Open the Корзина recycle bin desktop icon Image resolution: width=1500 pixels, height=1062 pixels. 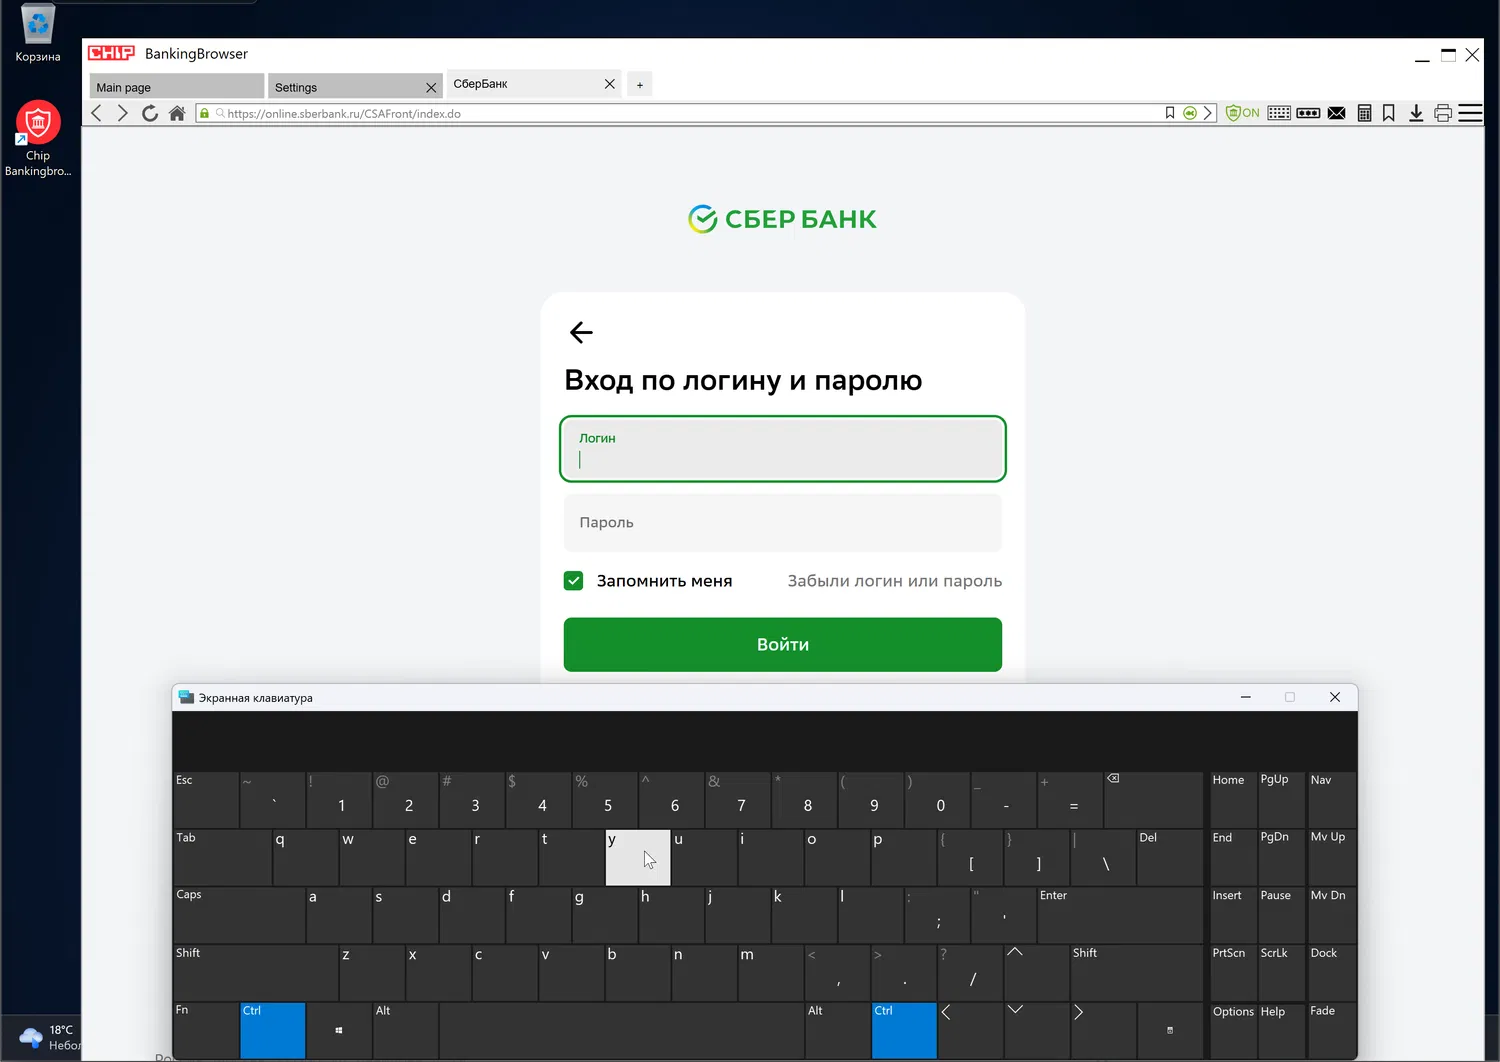pyautogui.click(x=38, y=34)
